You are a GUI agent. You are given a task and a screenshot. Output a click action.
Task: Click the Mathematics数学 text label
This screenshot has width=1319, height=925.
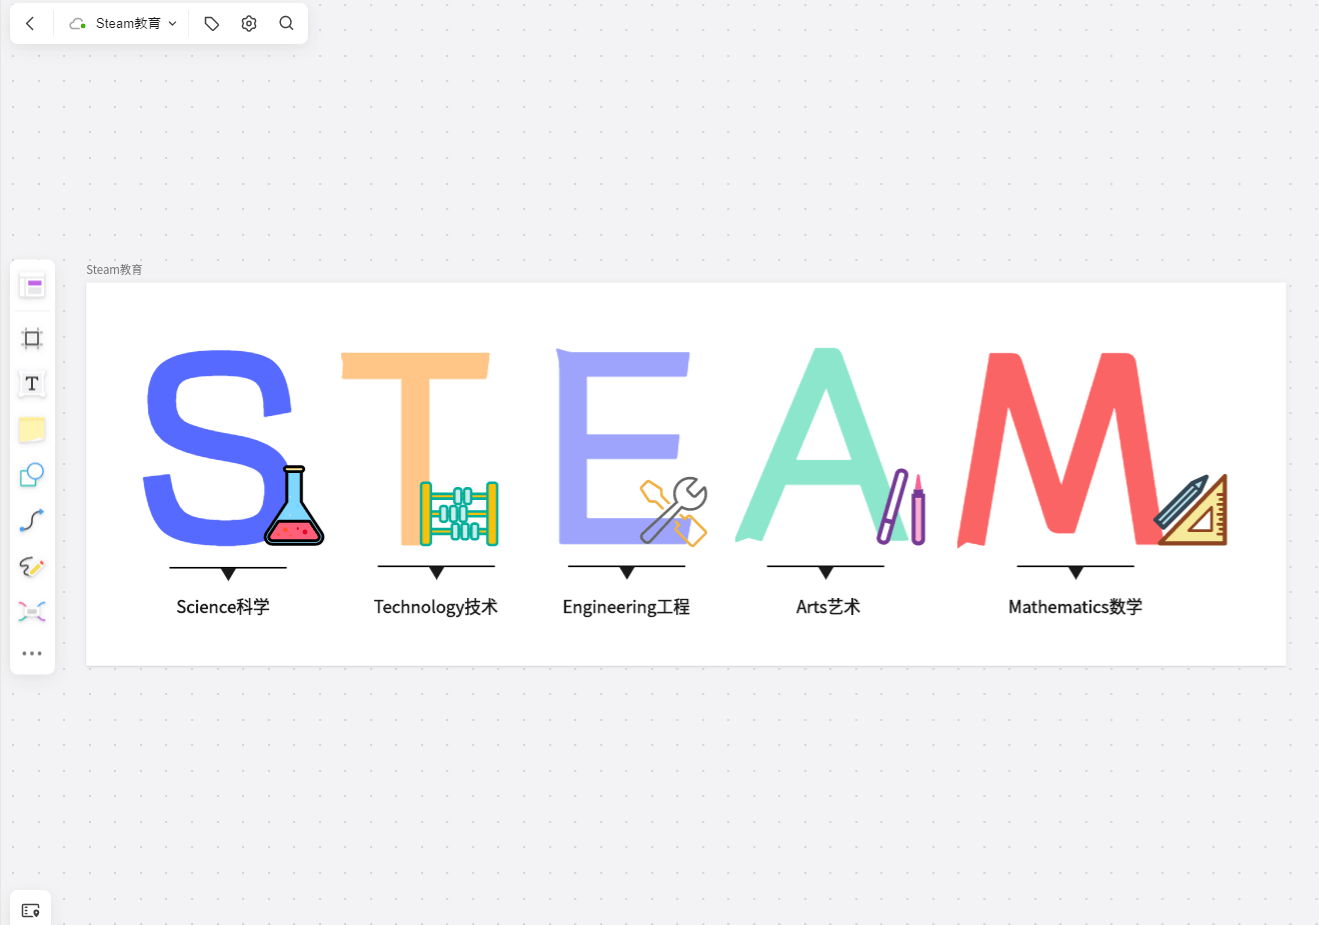[1075, 607]
